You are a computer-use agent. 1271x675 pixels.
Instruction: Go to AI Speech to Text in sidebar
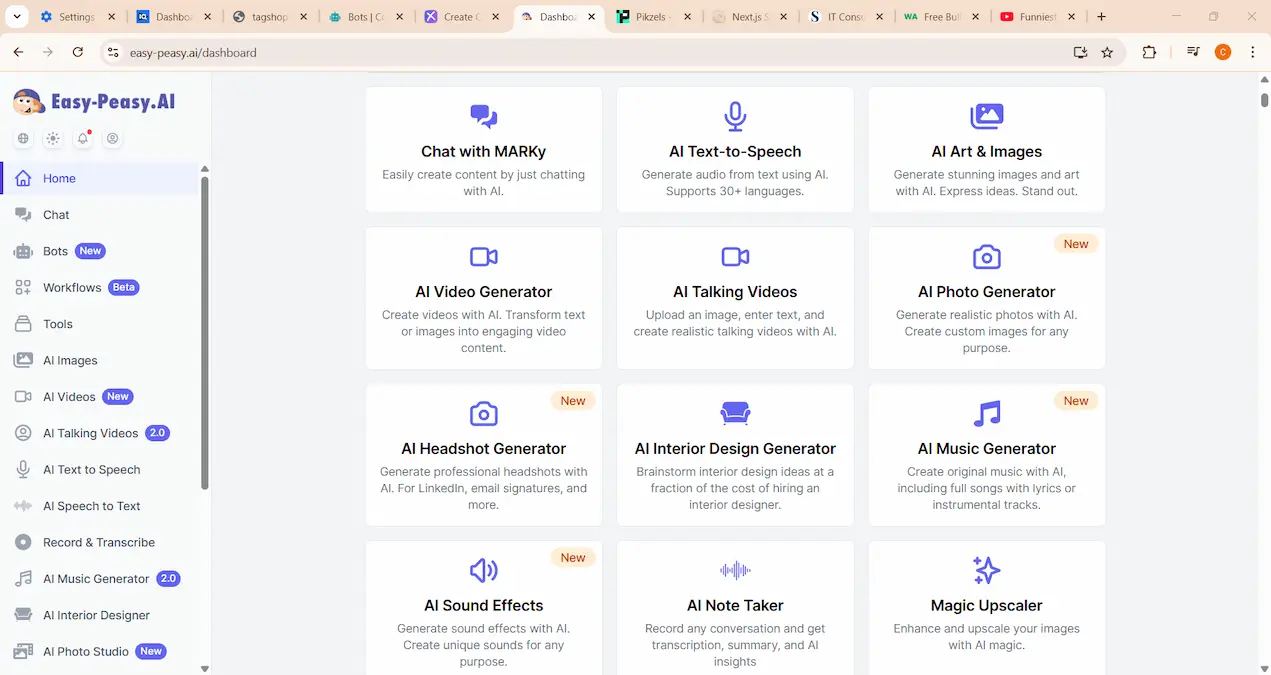(91, 506)
